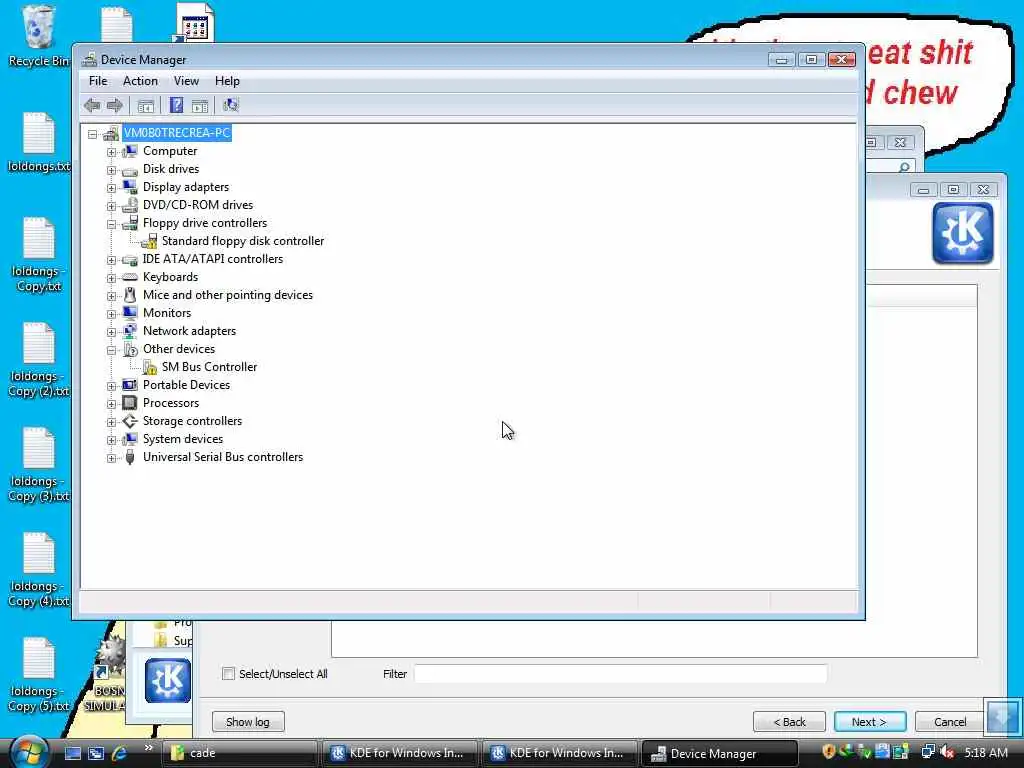Open the File menu
1024x768 pixels.
(98, 81)
